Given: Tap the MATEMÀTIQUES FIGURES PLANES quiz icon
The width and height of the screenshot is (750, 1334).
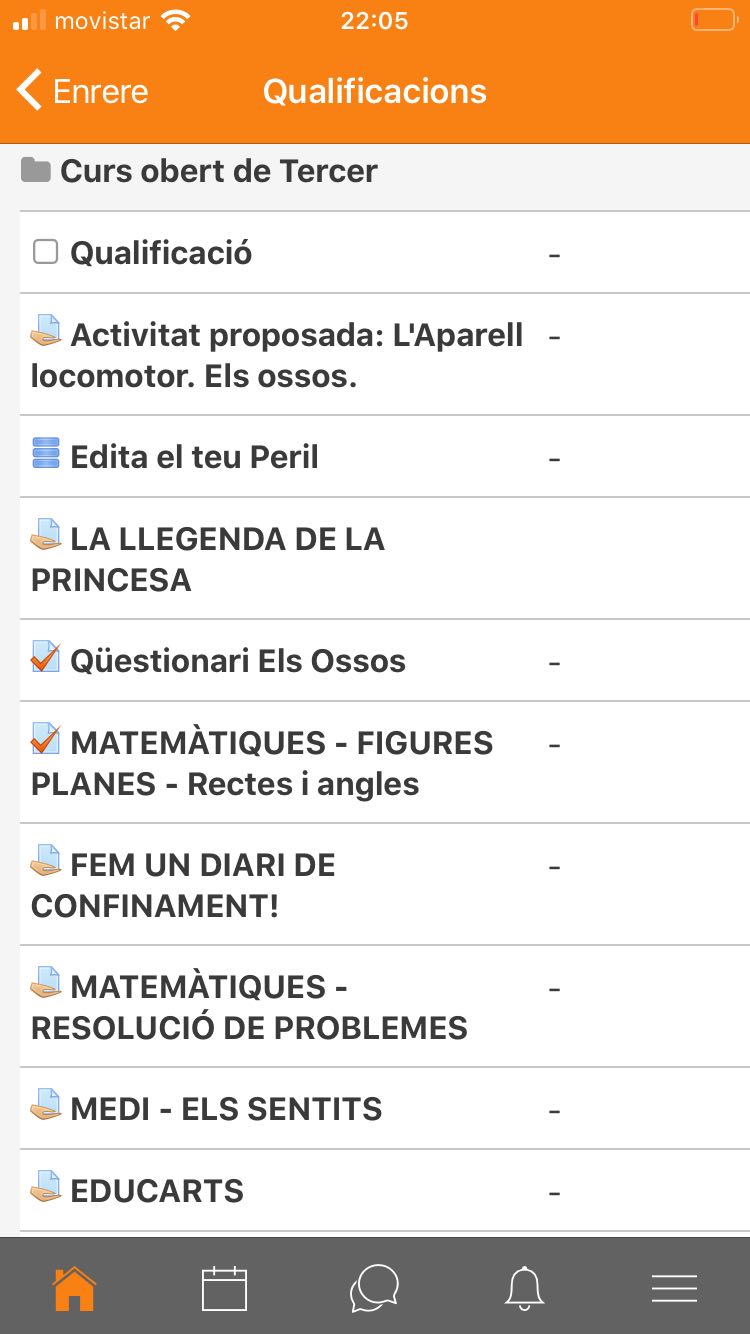Looking at the screenshot, I should 46,739.
